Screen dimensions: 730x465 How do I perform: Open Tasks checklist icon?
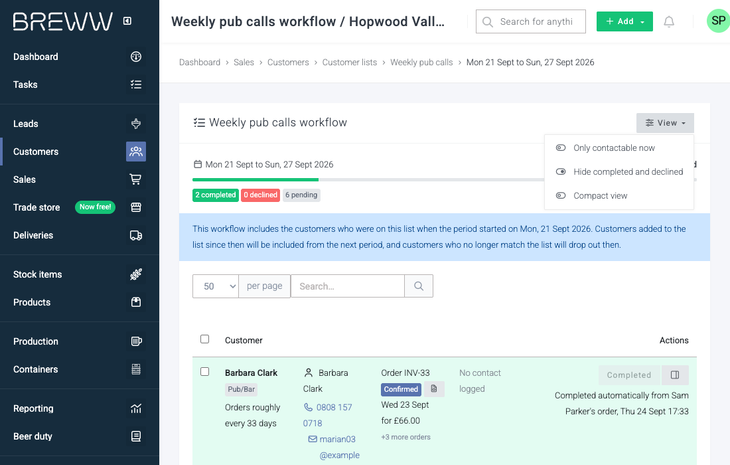tap(136, 85)
